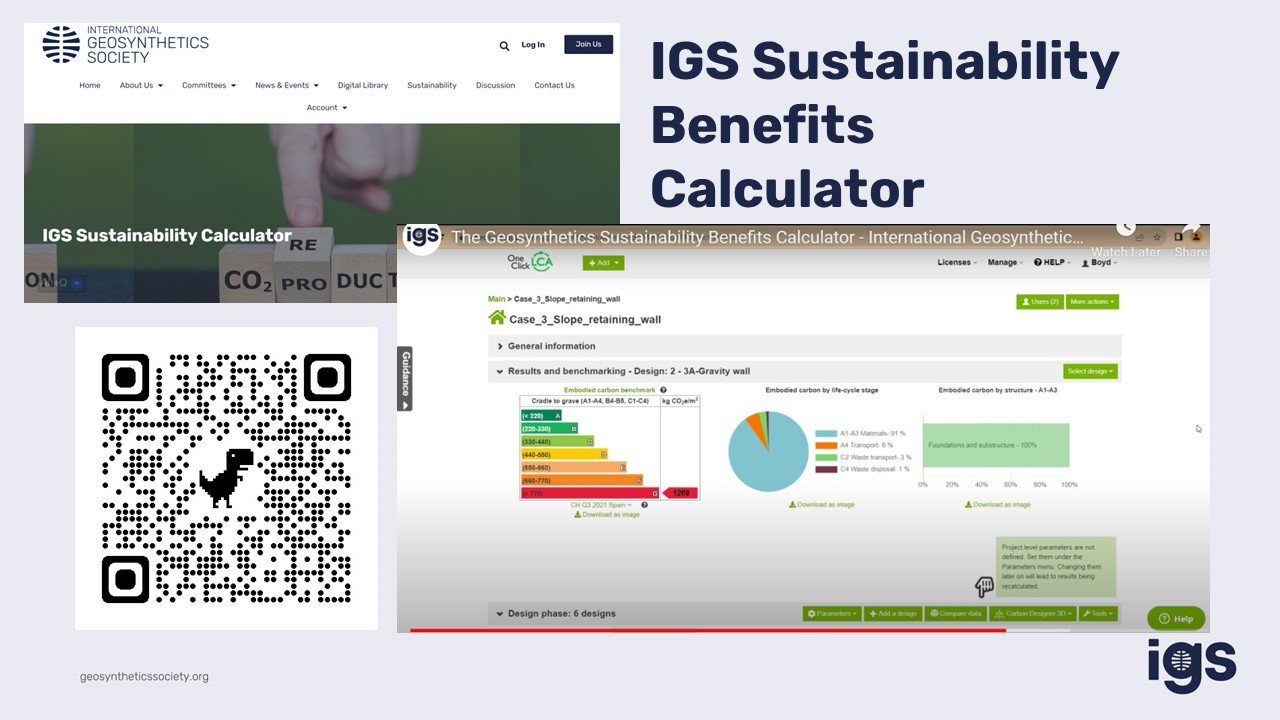Click Download as image under pie chart
1280x720 pixels.
822,505
